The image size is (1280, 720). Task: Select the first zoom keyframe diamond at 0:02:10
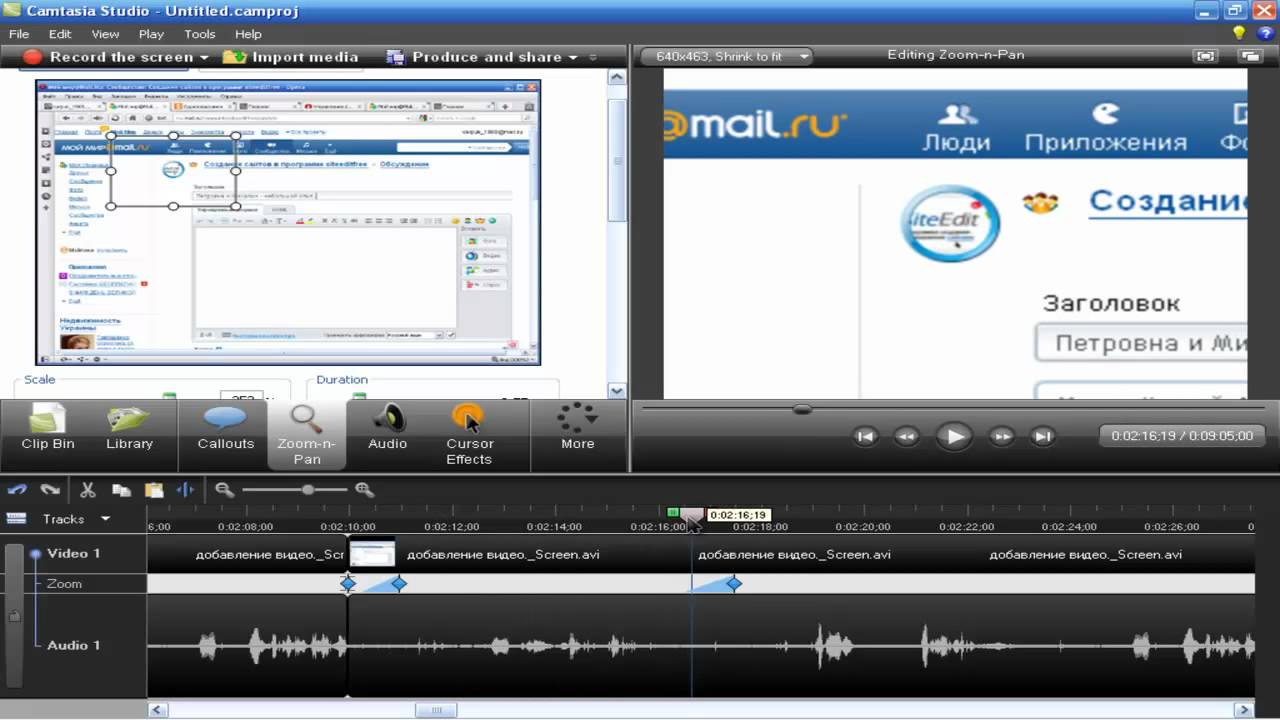click(x=348, y=583)
